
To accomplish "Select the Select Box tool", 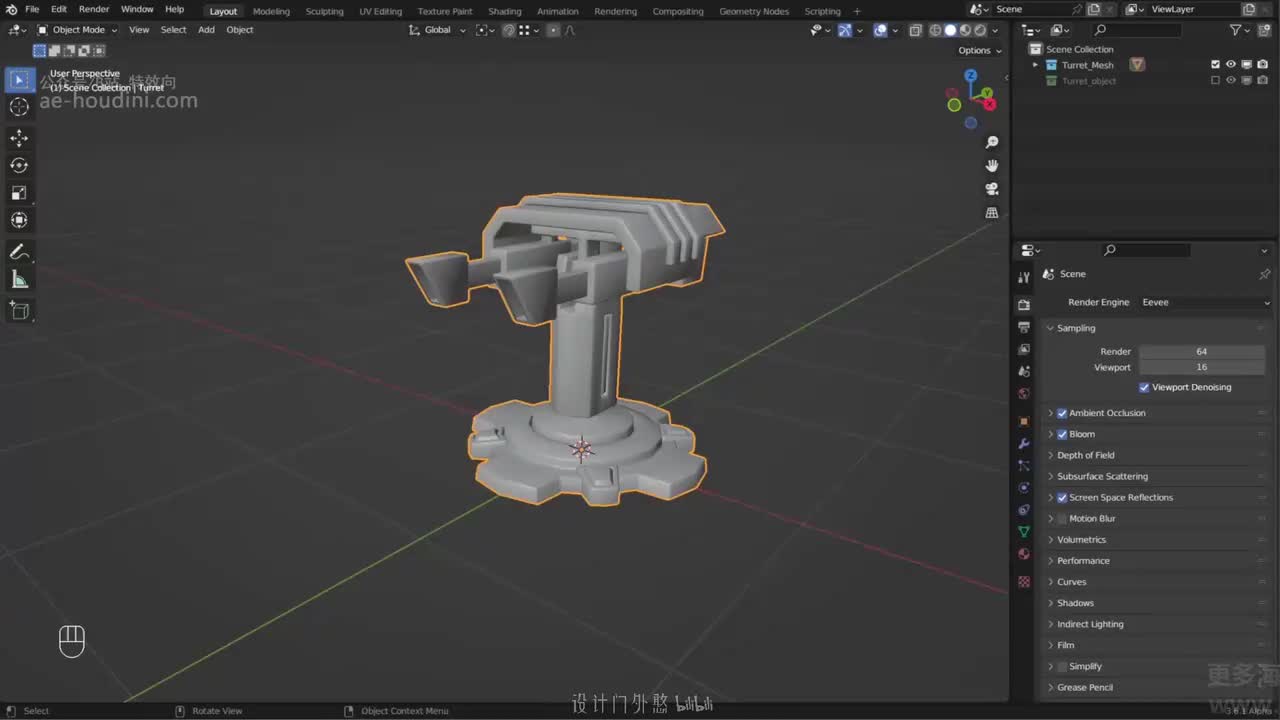I will click(x=19, y=80).
